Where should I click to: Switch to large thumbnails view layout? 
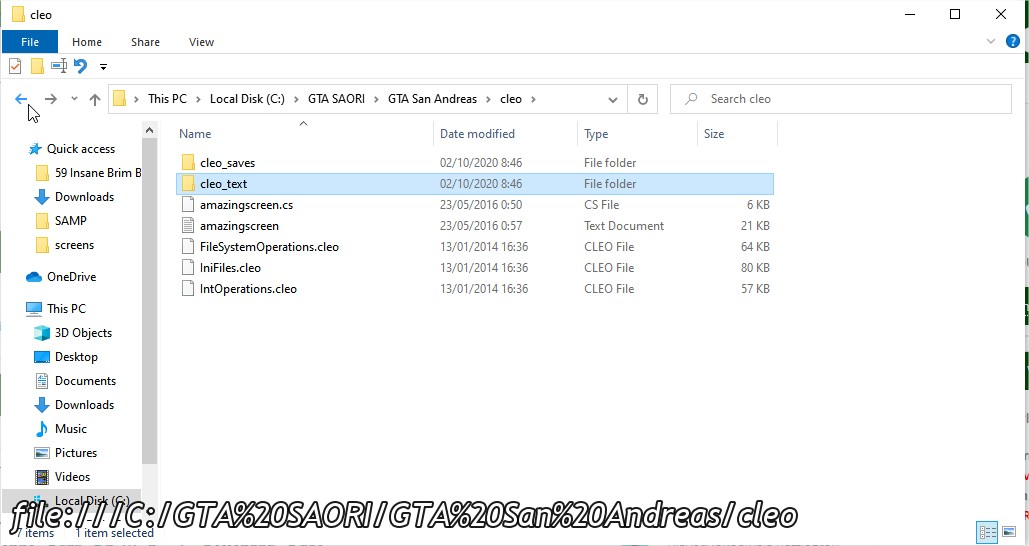point(1009,532)
